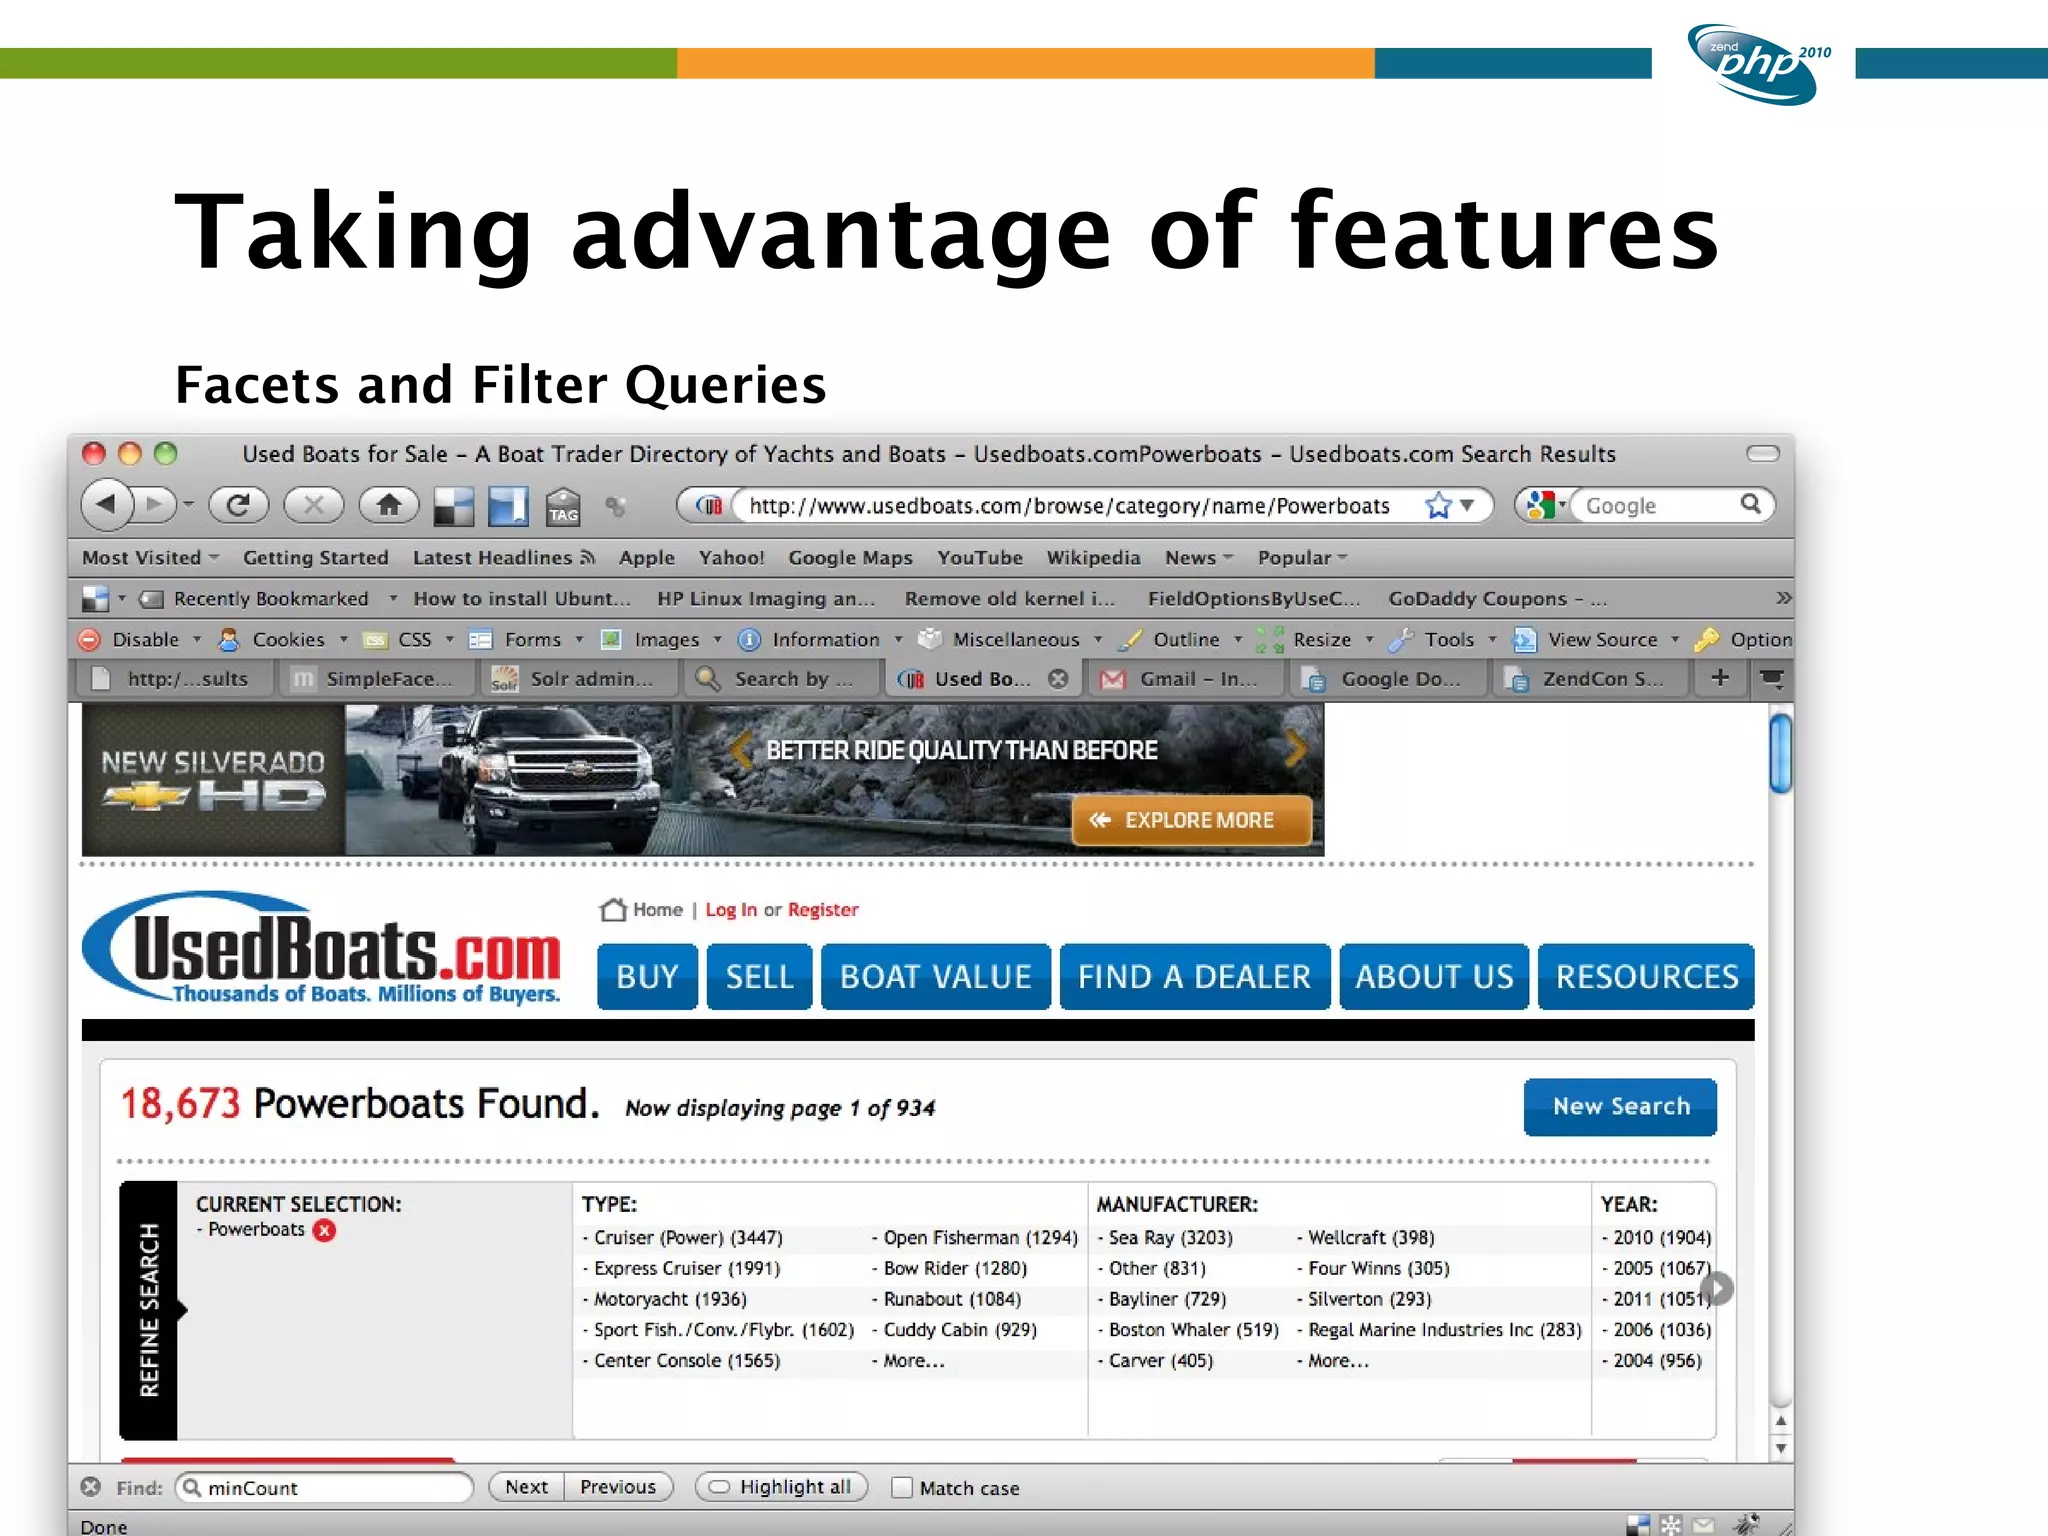Image resolution: width=2048 pixels, height=1536 pixels.
Task: Close the find bar with X icon
Action: 91,1487
